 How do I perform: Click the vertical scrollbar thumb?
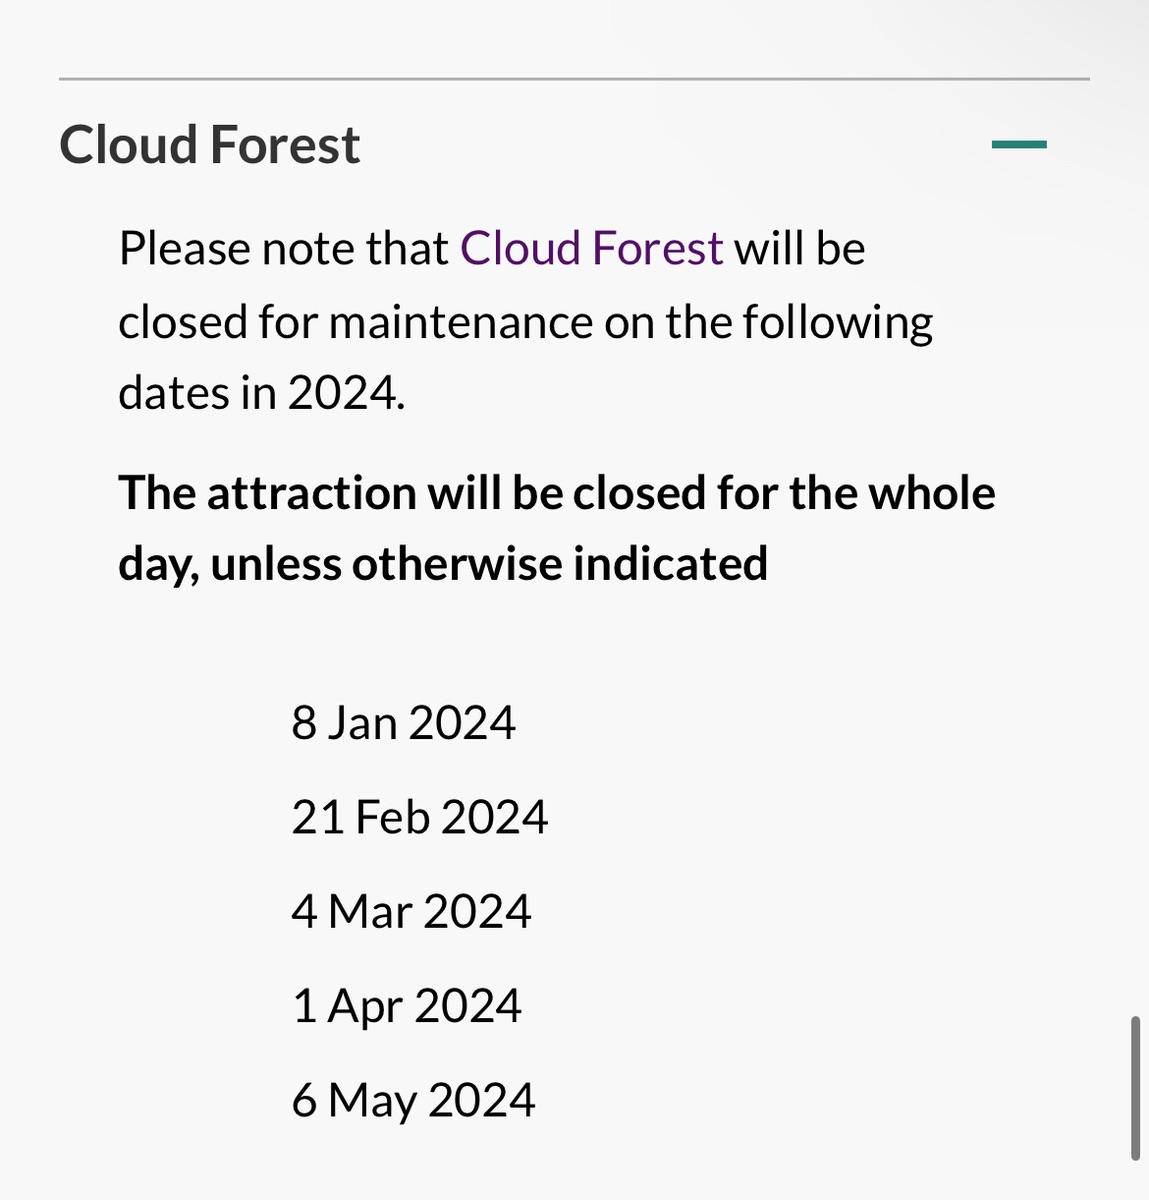pyautogui.click(x=1135, y=1088)
